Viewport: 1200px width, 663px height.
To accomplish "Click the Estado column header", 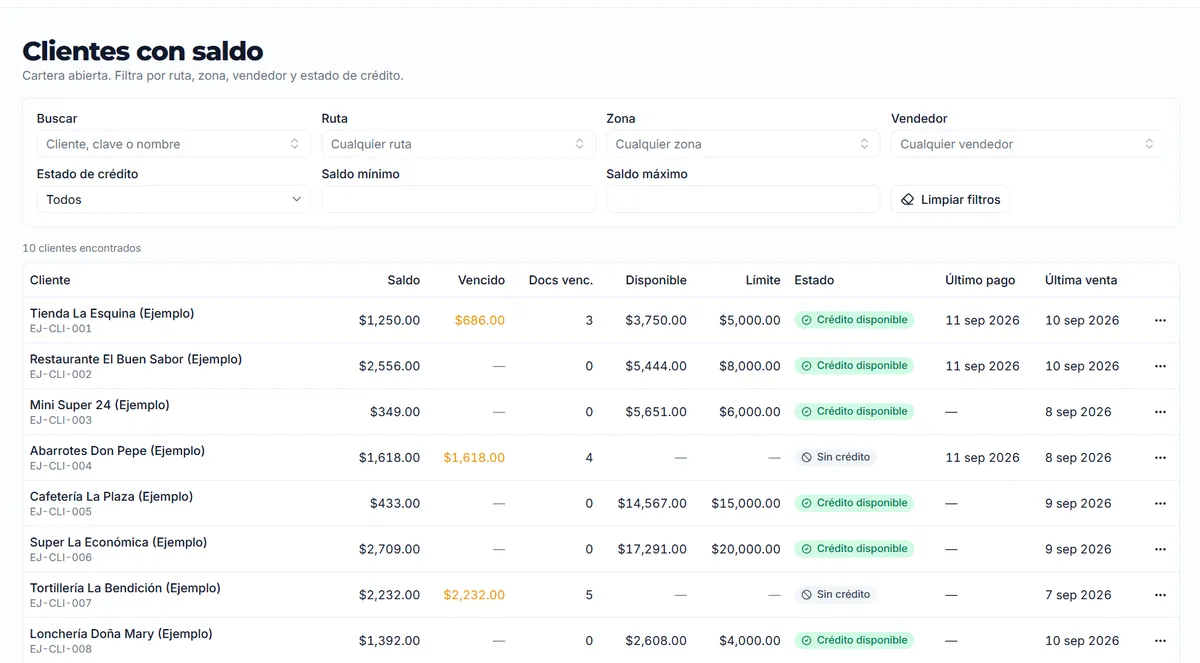I will click(814, 281).
